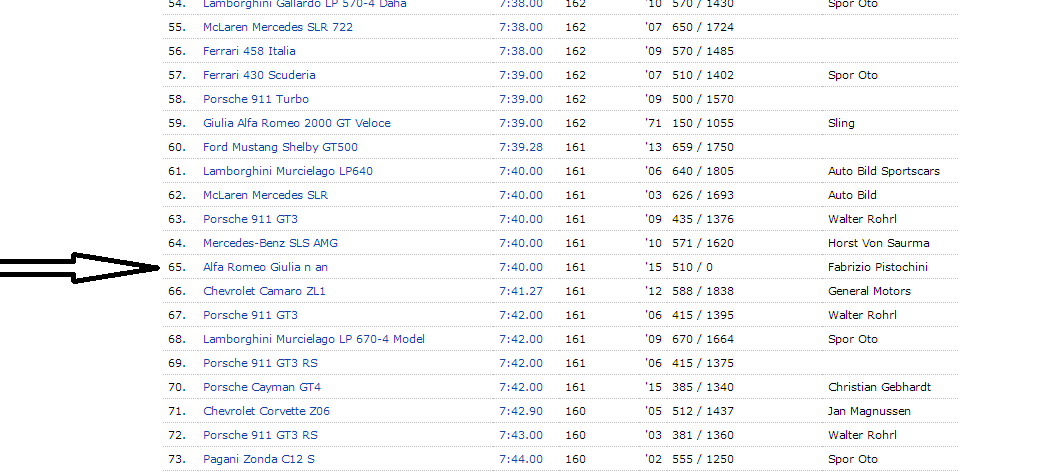
Task: Click the 7:41.27 lap time link
Action: click(x=520, y=292)
